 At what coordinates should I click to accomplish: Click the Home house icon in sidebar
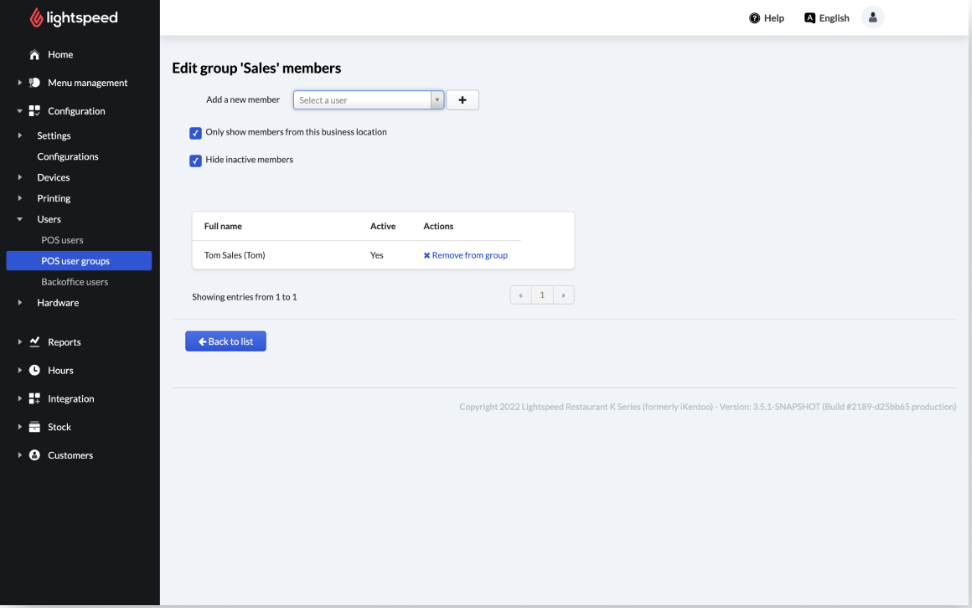coord(35,55)
